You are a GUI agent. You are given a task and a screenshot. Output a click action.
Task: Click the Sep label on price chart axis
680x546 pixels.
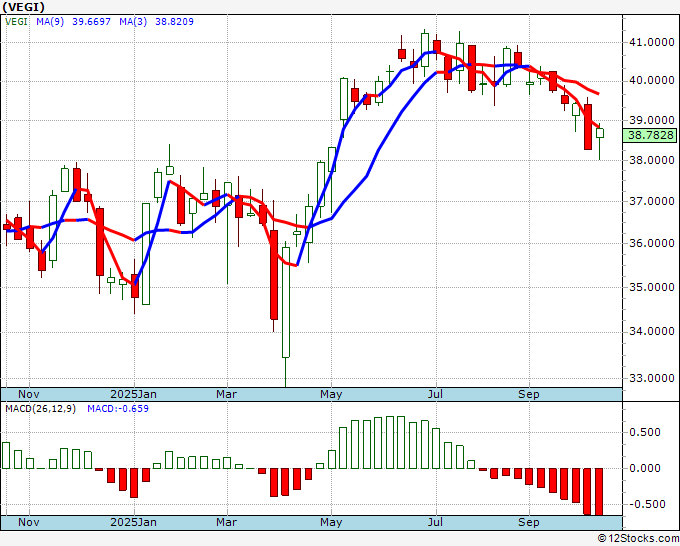(x=529, y=394)
